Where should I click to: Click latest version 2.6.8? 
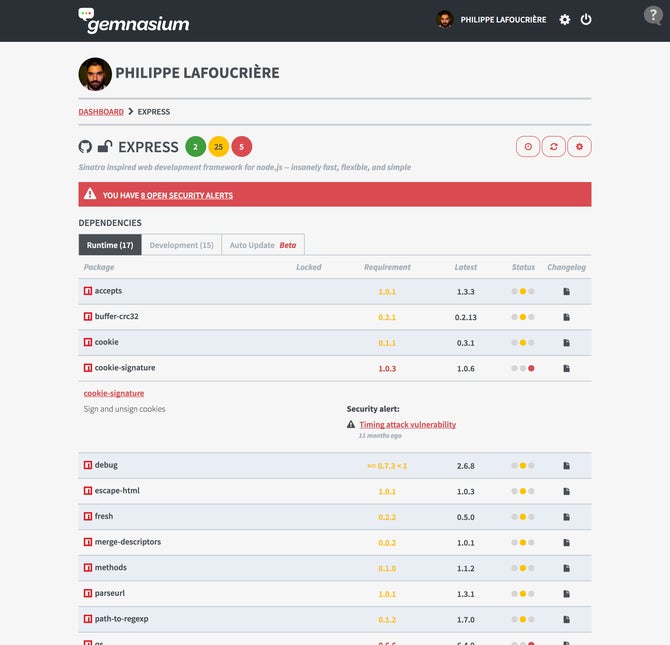coord(466,465)
